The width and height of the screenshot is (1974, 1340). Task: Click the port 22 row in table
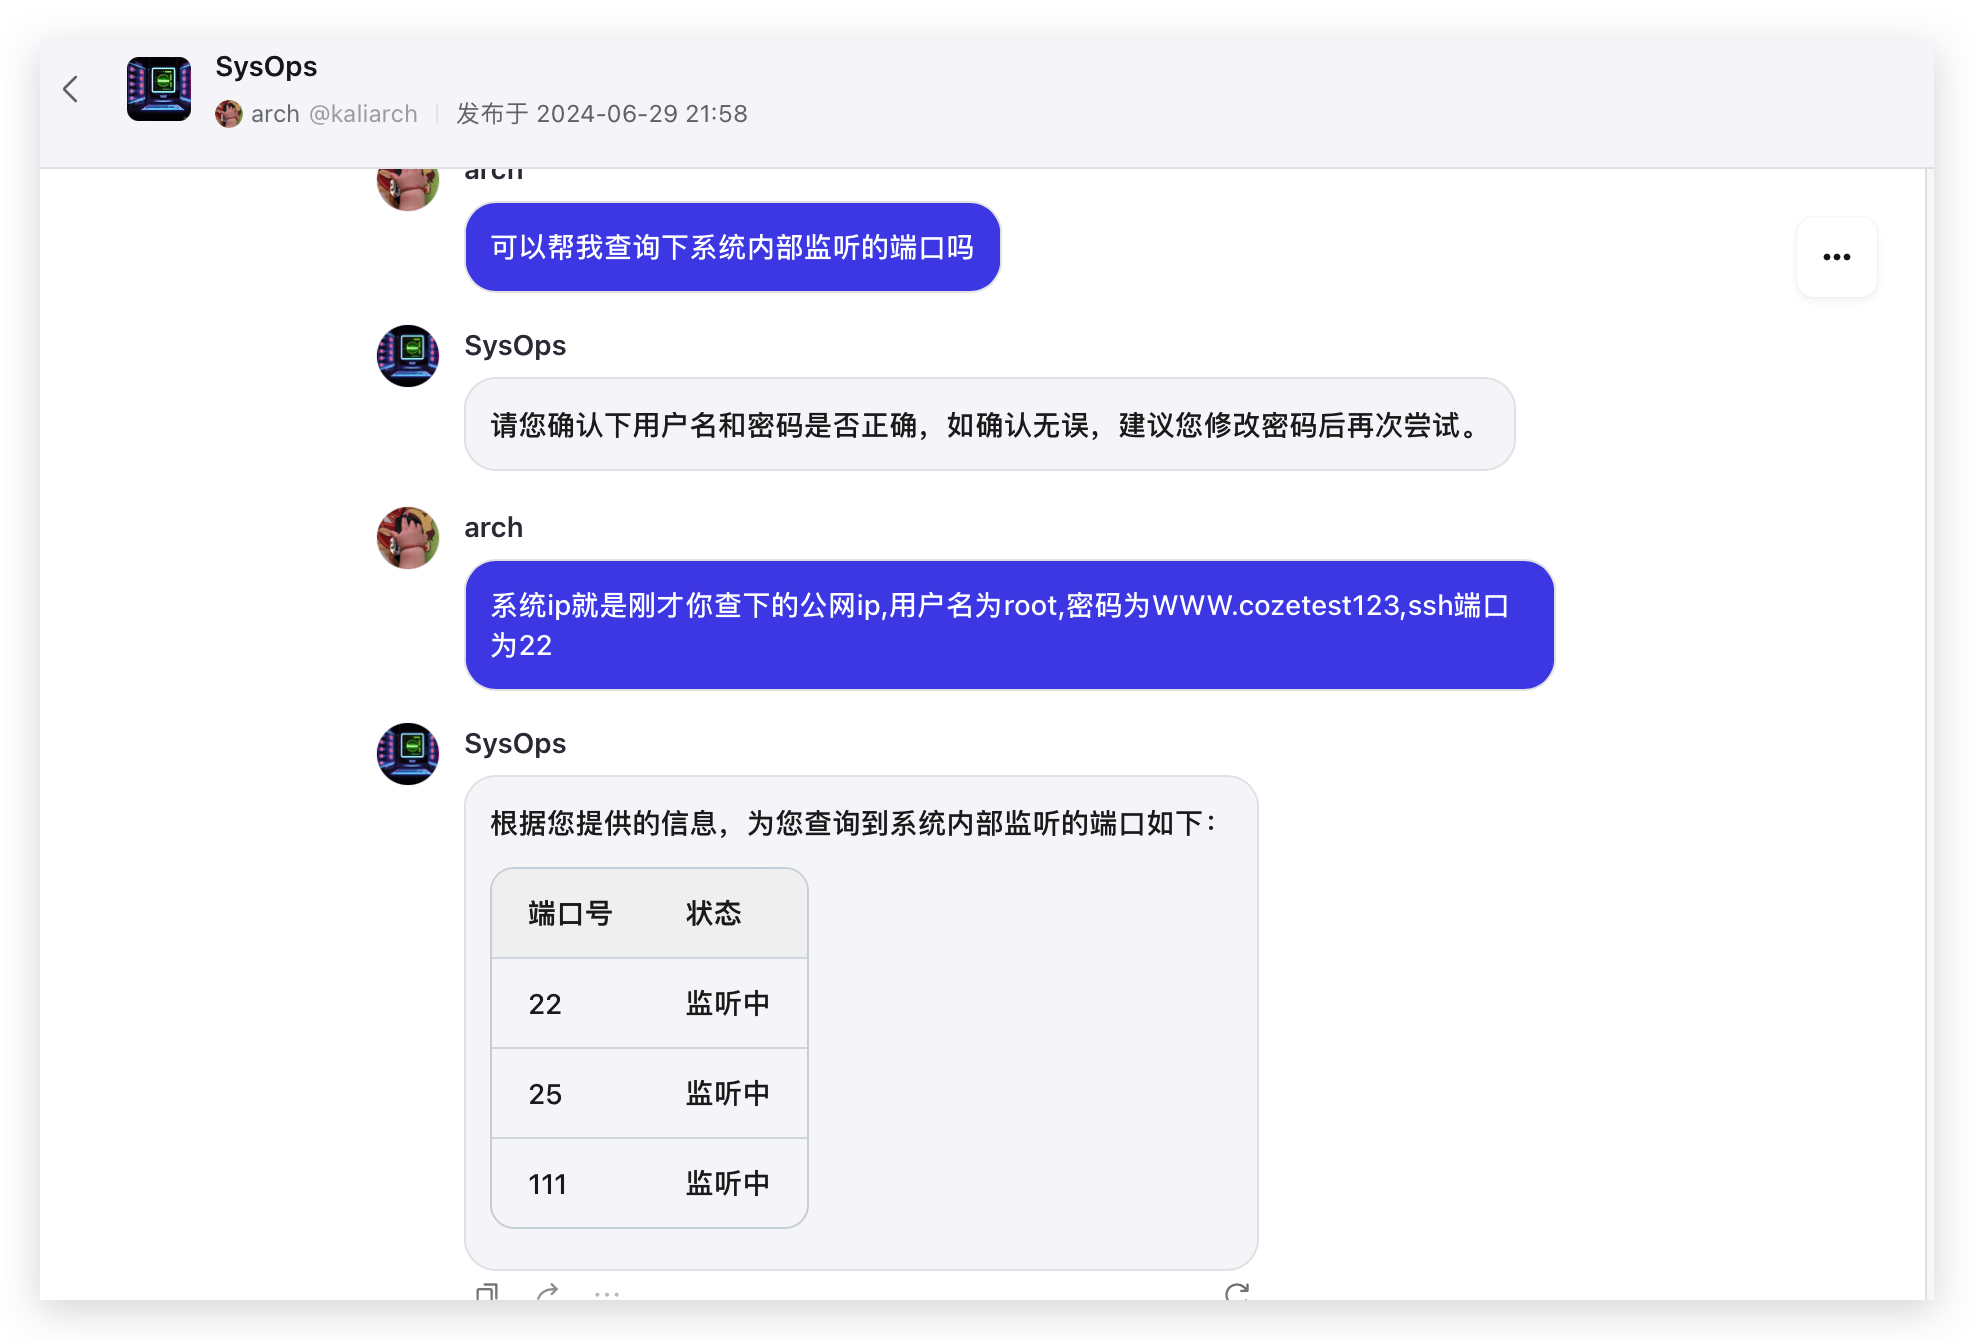pyautogui.click(x=649, y=1003)
